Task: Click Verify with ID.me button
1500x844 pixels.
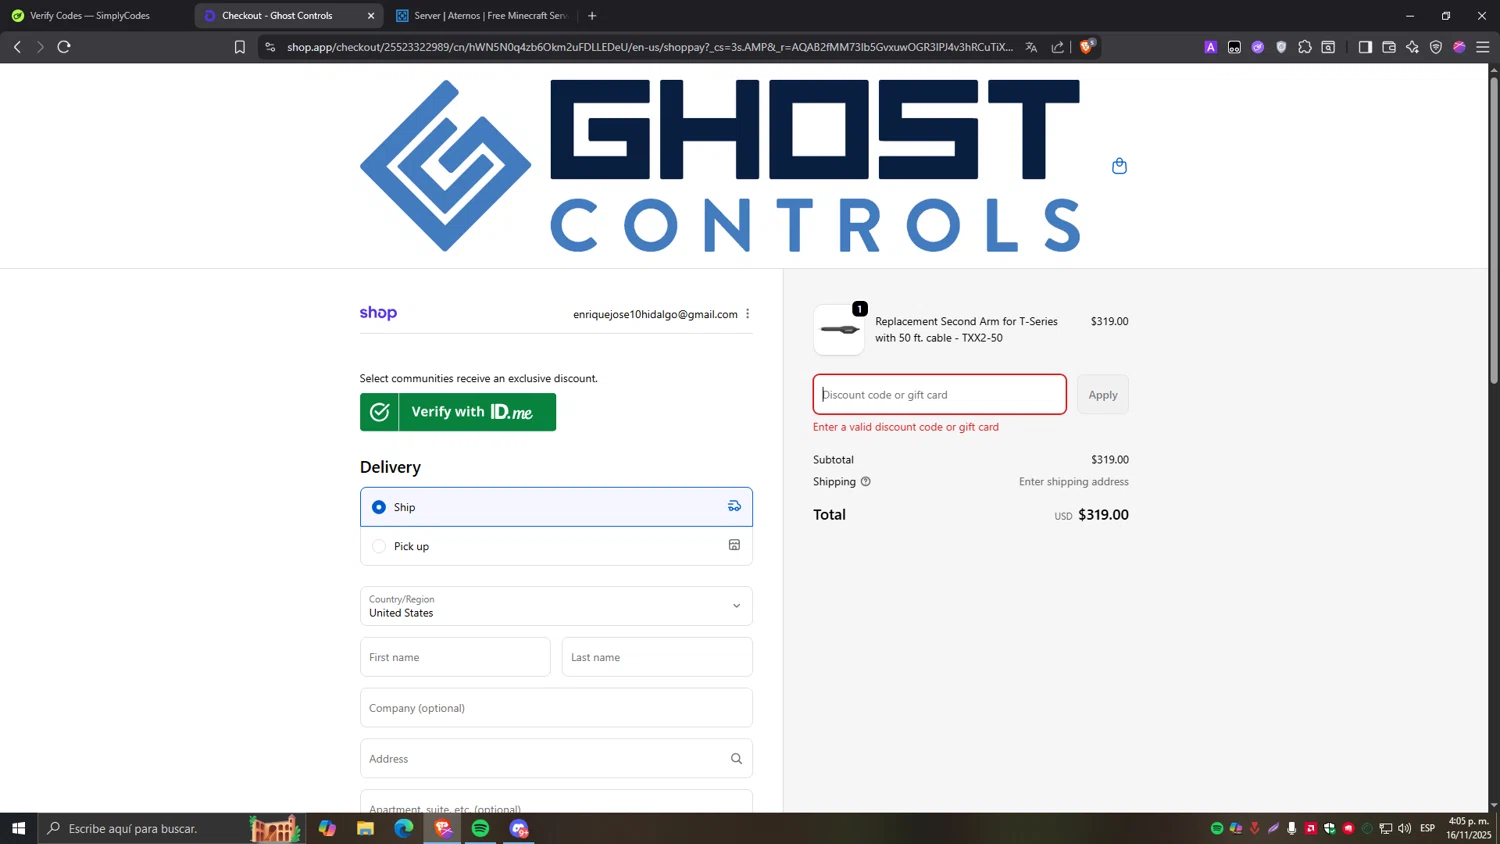Action: click(x=458, y=412)
